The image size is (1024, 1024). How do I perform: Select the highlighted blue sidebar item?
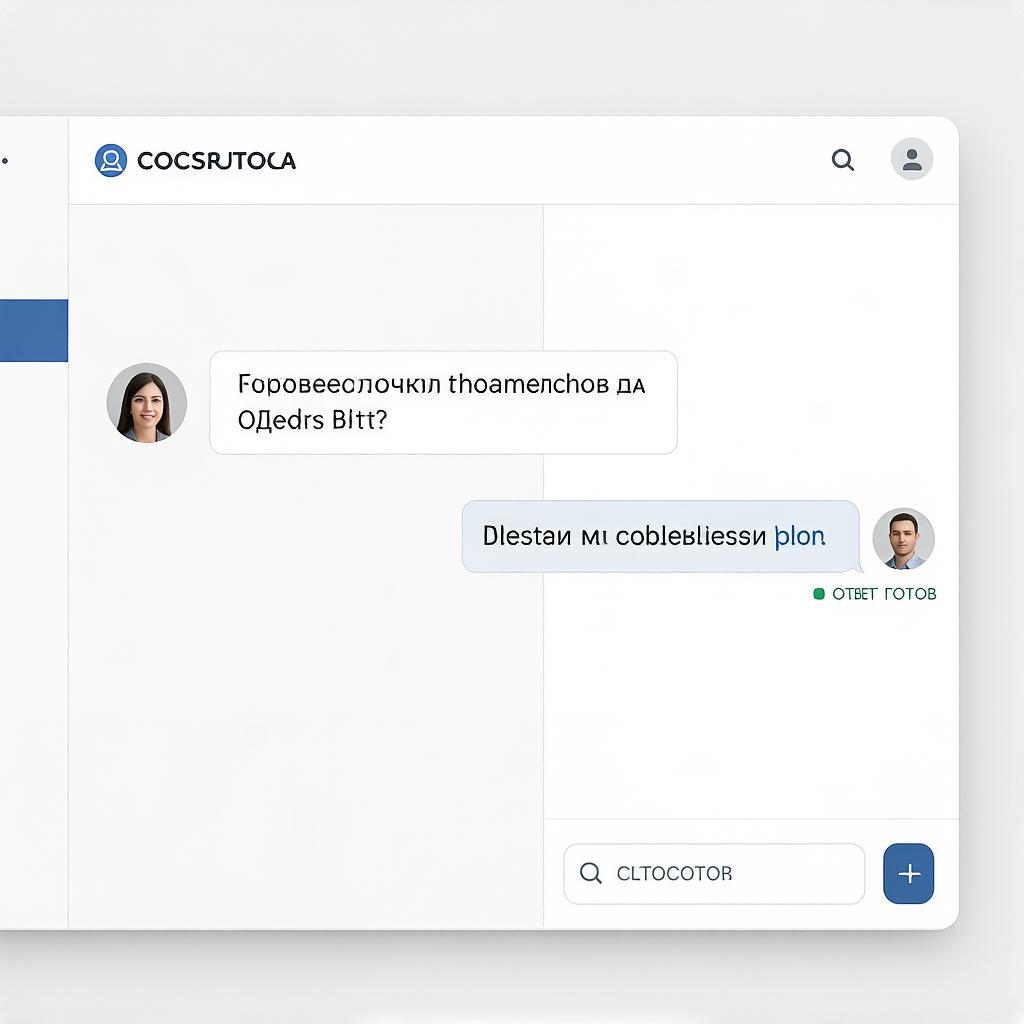click(x=34, y=330)
